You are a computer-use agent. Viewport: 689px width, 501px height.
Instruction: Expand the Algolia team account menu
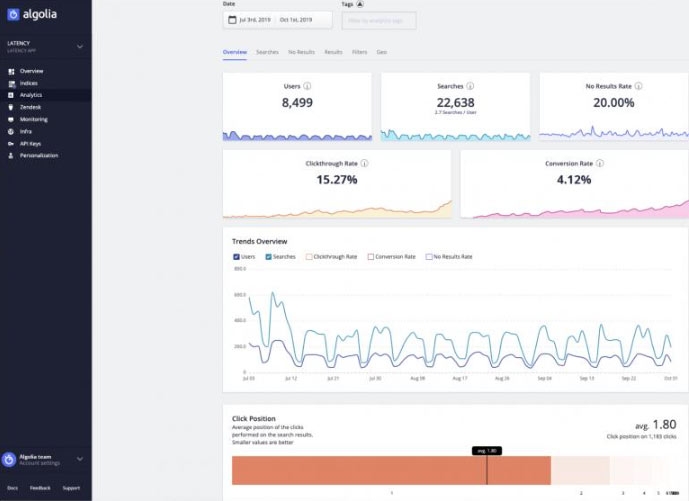click(80, 459)
